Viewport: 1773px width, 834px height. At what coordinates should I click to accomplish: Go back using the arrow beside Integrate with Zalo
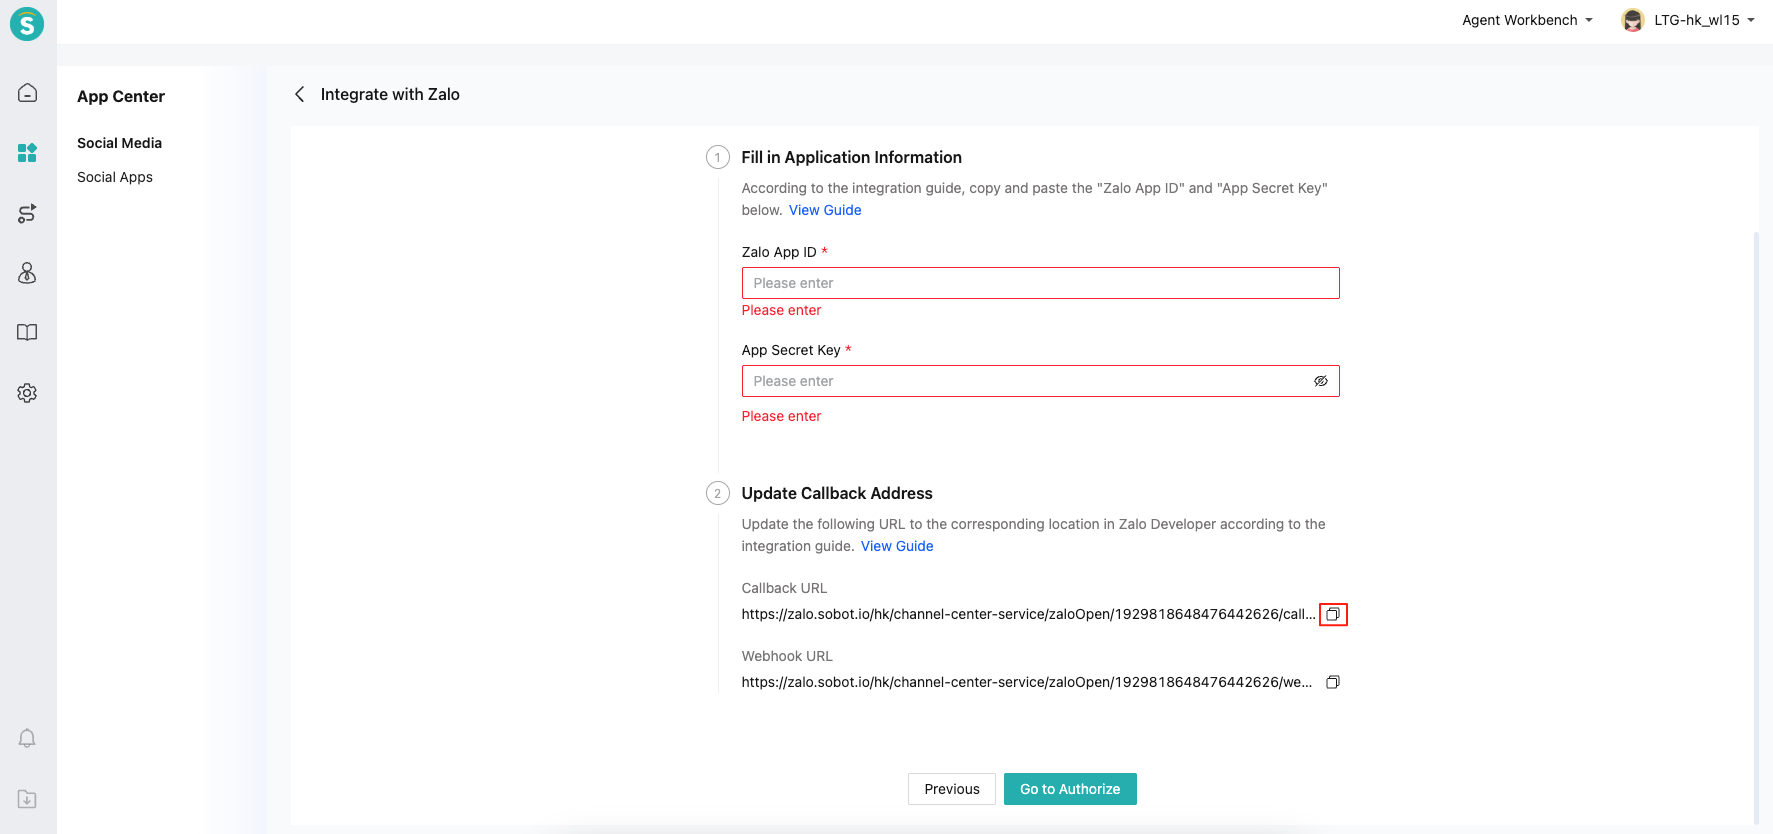click(x=299, y=94)
